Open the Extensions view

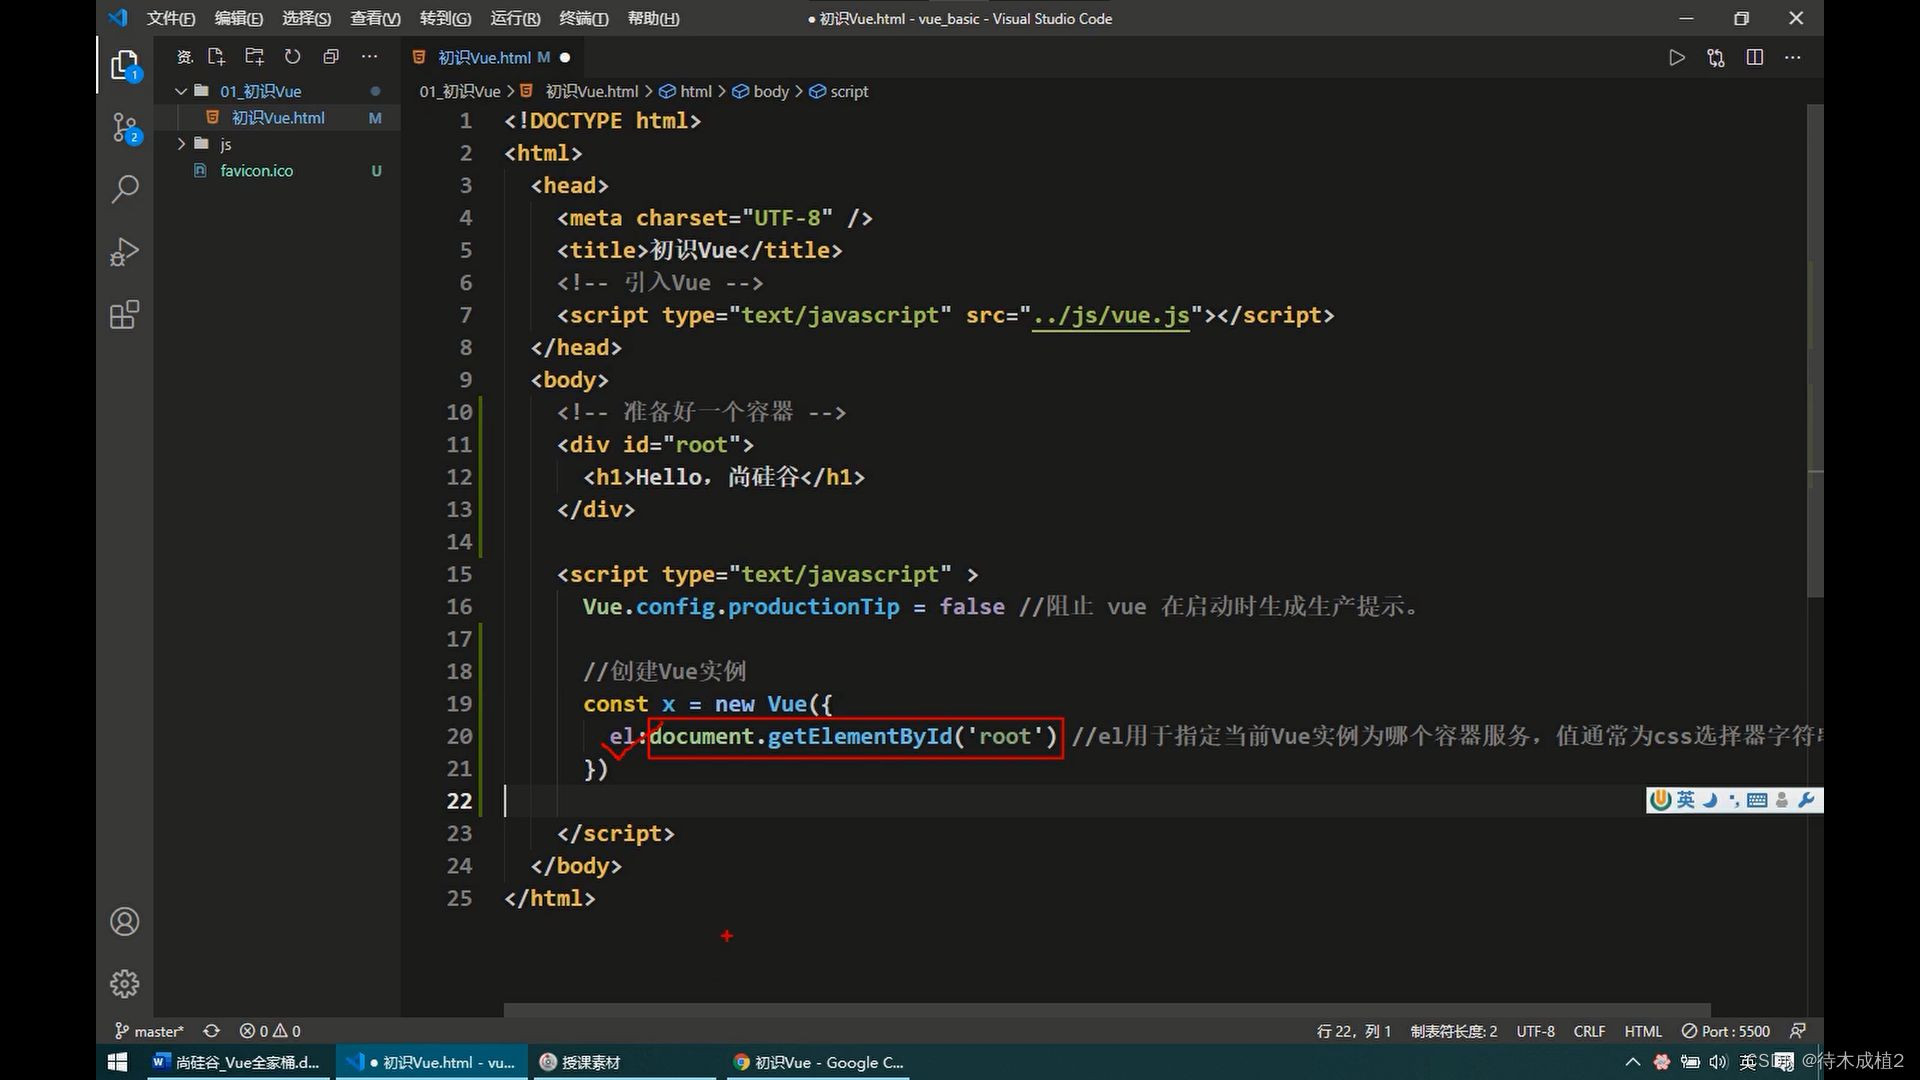125,315
